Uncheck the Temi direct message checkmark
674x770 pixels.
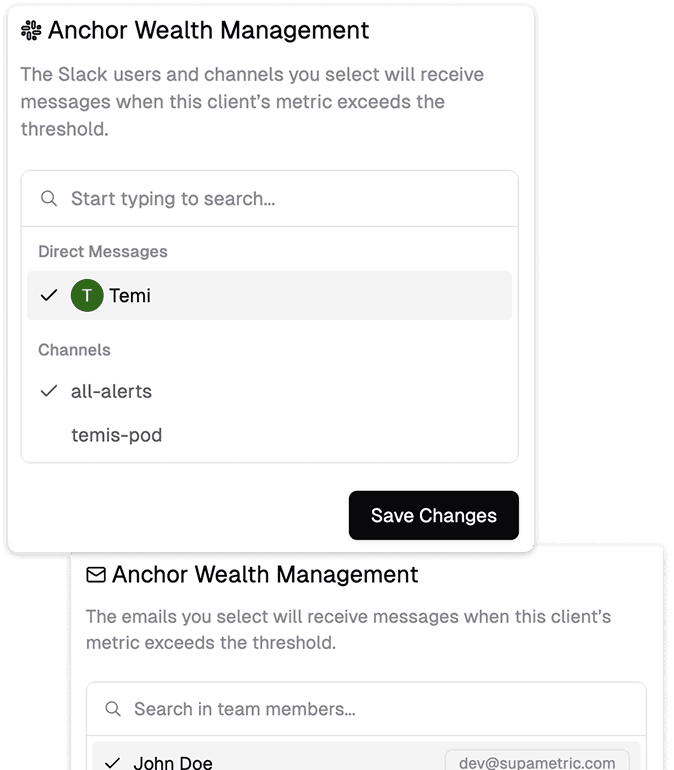49,296
